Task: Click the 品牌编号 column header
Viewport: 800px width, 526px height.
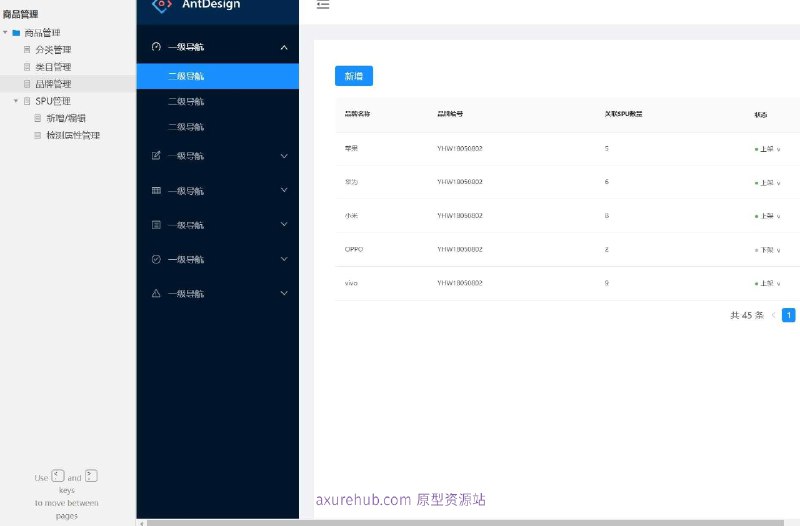Action: coord(450,114)
